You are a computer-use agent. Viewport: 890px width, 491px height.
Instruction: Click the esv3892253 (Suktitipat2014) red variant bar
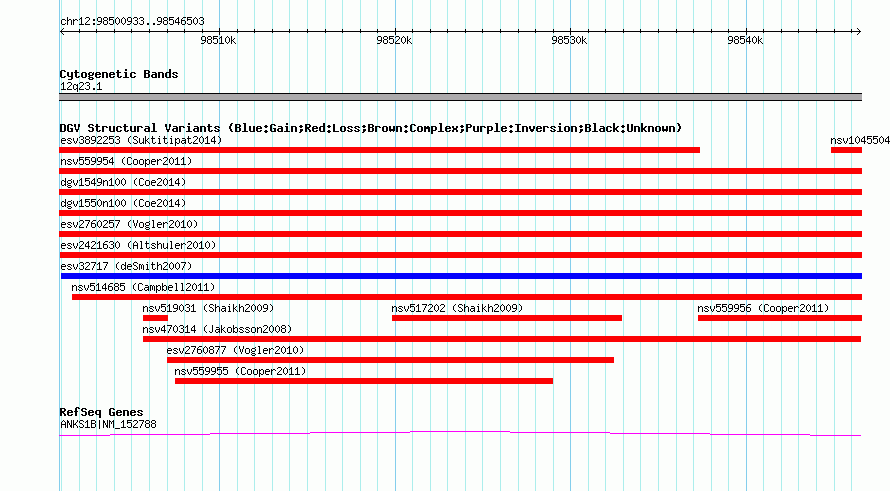tap(380, 150)
